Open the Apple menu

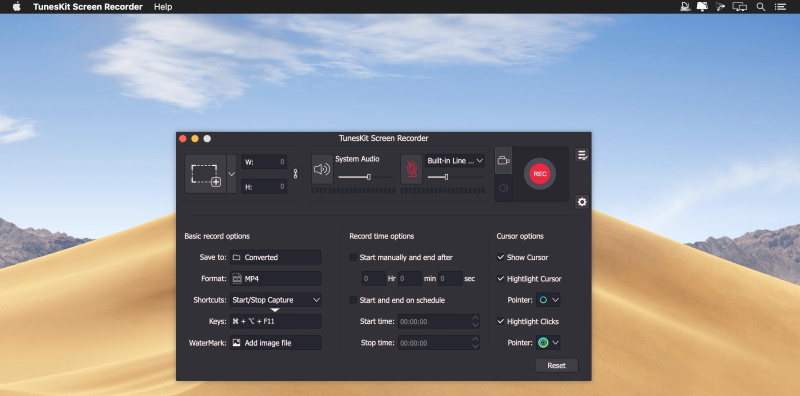click(x=16, y=7)
